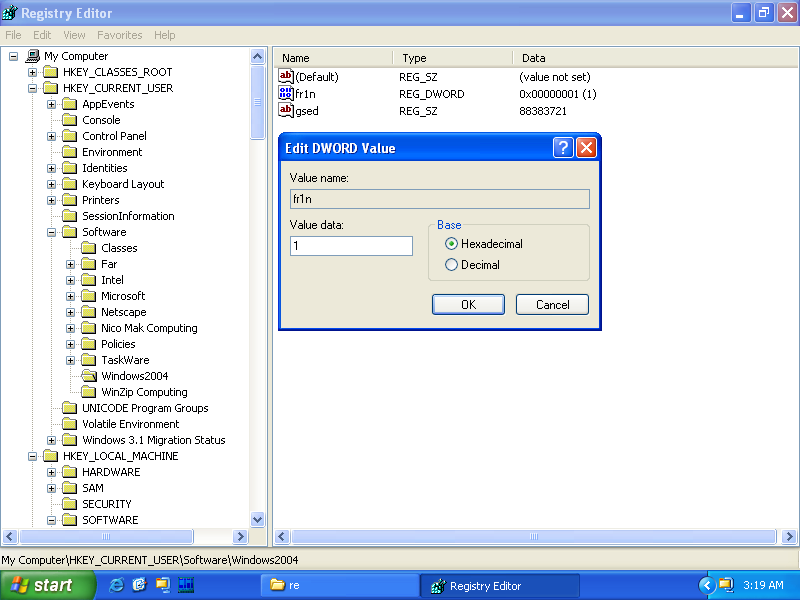Image resolution: width=800 pixels, height=600 pixels.
Task: Click the Value data input field
Action: [x=351, y=246]
